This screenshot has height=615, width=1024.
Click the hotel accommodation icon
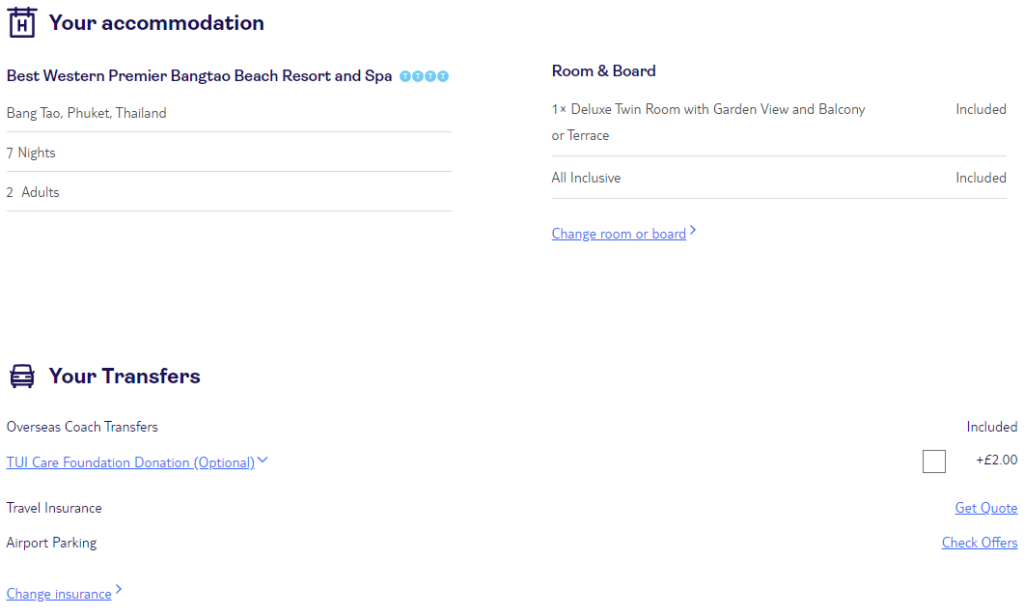coord(22,23)
